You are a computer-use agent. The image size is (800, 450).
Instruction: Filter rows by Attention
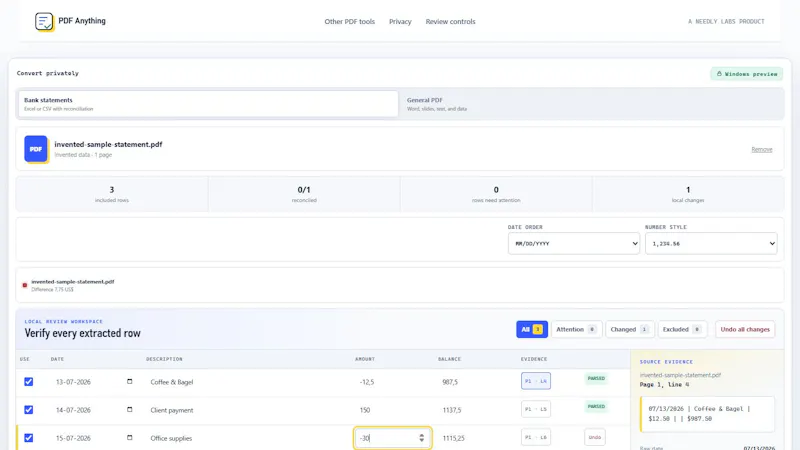(577, 329)
